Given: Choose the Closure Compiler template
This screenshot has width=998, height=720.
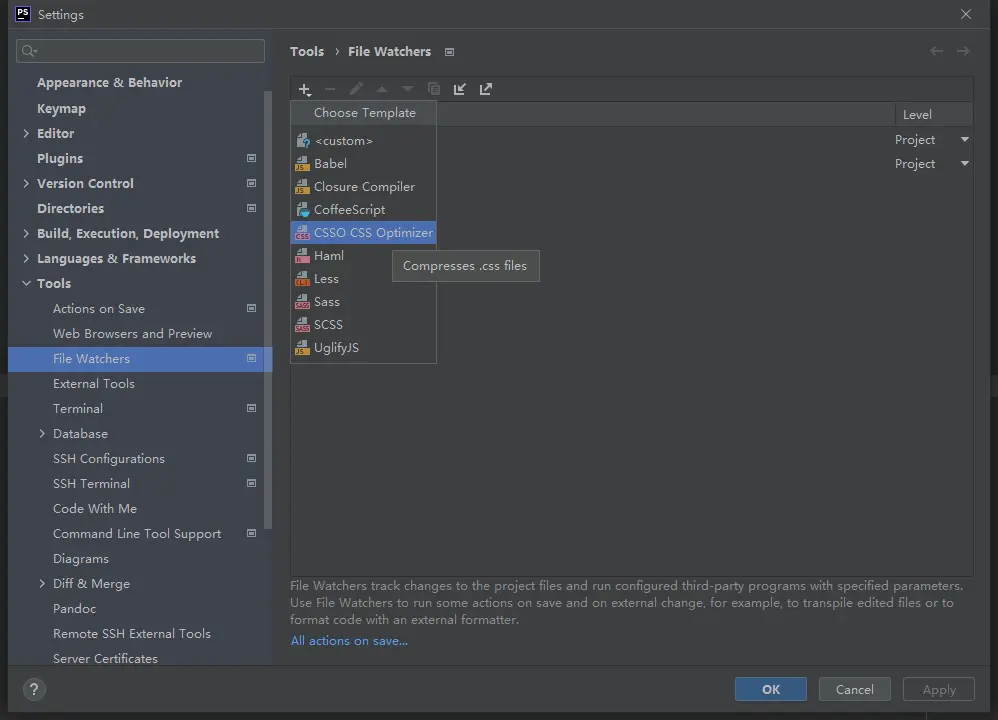Looking at the screenshot, I should point(363,187).
